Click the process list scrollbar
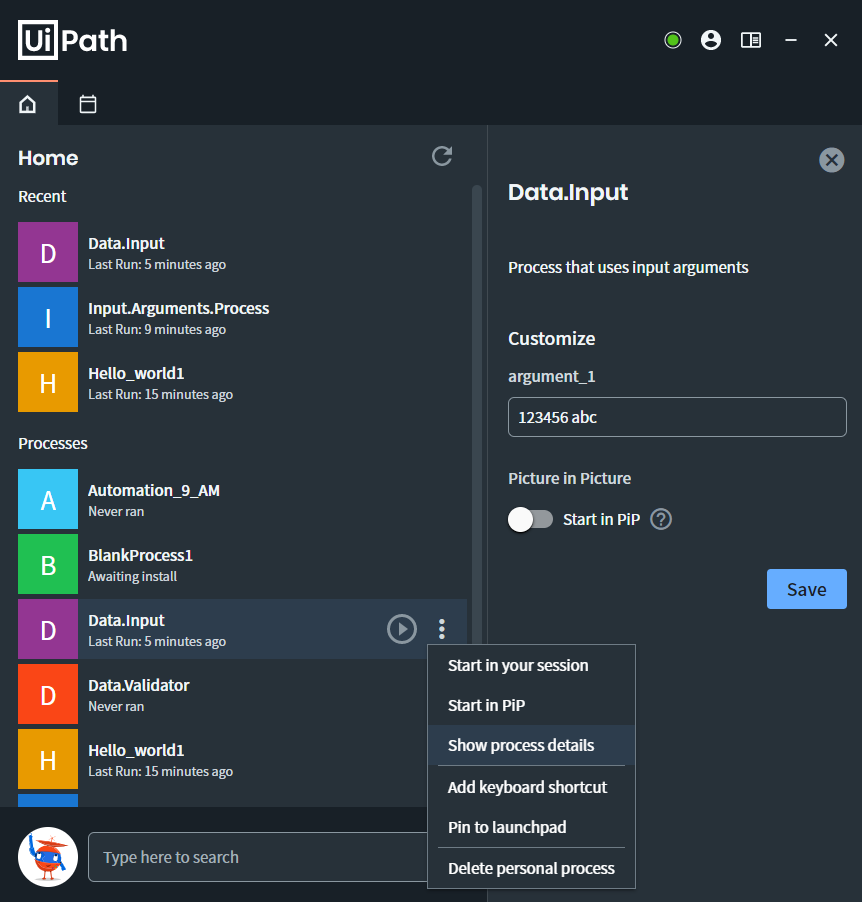The height and width of the screenshot is (902, 862). [x=476, y=414]
